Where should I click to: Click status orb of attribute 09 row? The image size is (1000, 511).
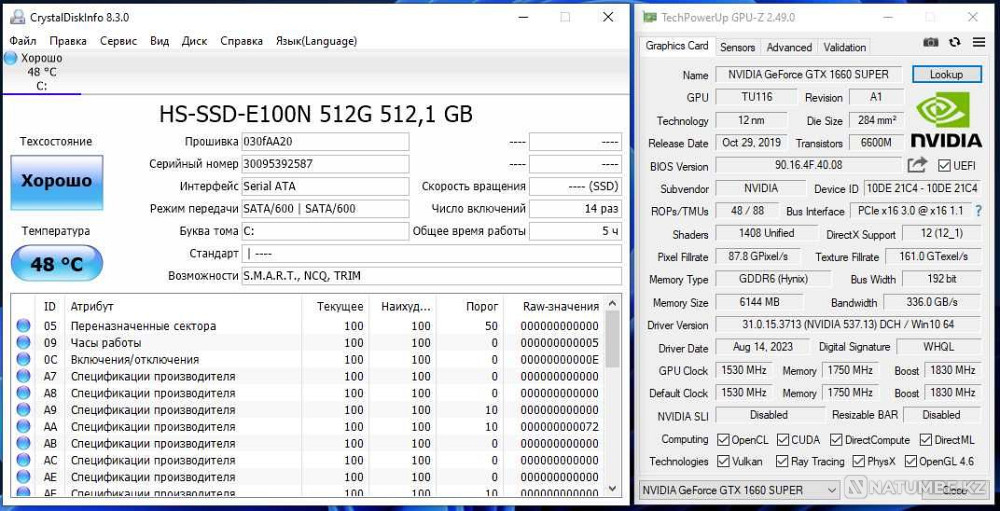[24, 343]
